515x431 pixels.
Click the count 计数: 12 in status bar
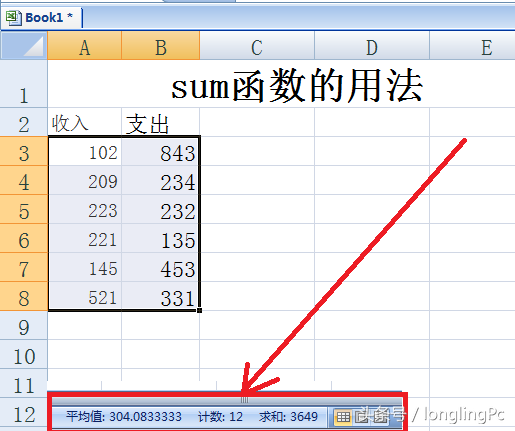[220, 417]
